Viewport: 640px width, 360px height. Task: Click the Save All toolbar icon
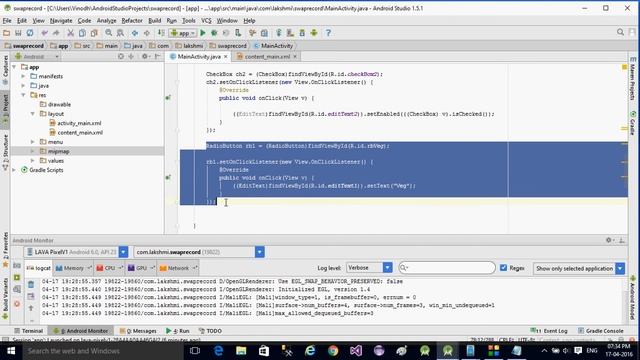click(18, 33)
